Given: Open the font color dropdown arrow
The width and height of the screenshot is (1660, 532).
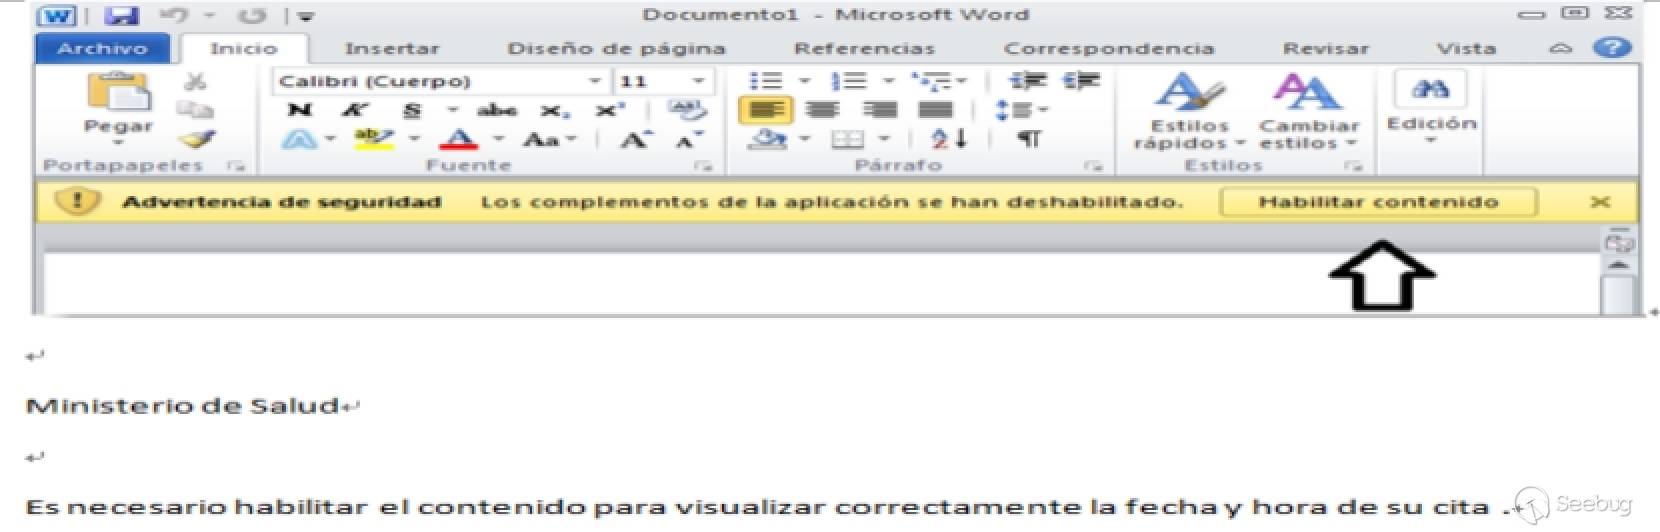Looking at the screenshot, I should (x=498, y=139).
